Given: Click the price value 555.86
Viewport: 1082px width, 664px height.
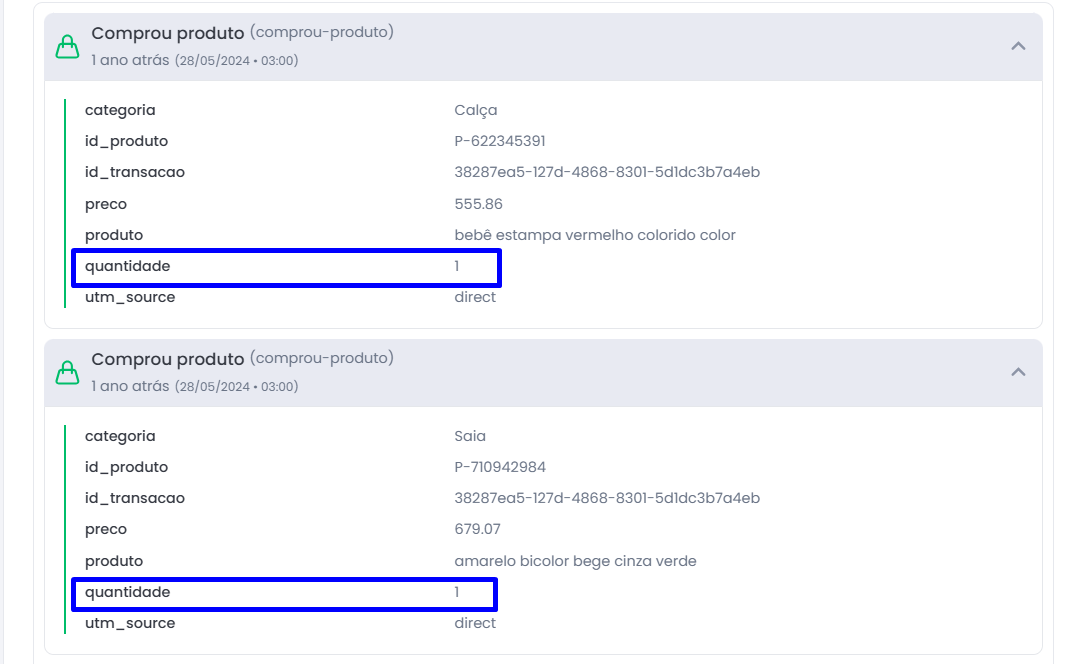Looking at the screenshot, I should coord(478,204).
